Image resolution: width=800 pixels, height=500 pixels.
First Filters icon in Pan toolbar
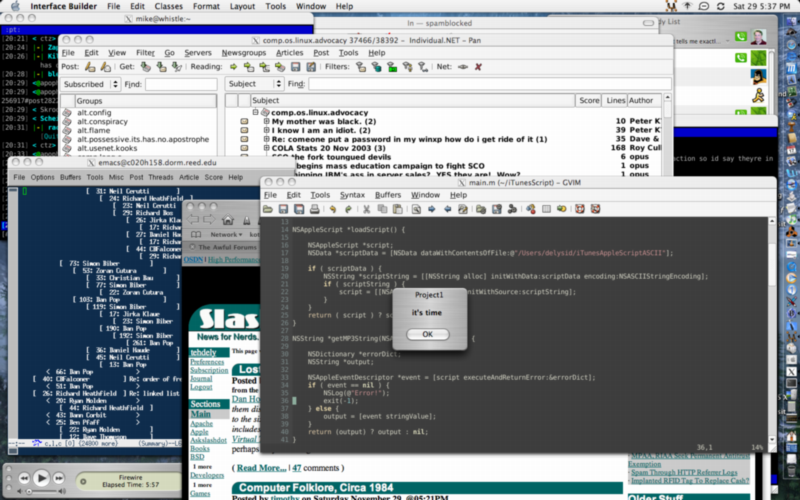pyautogui.click(x=361, y=67)
